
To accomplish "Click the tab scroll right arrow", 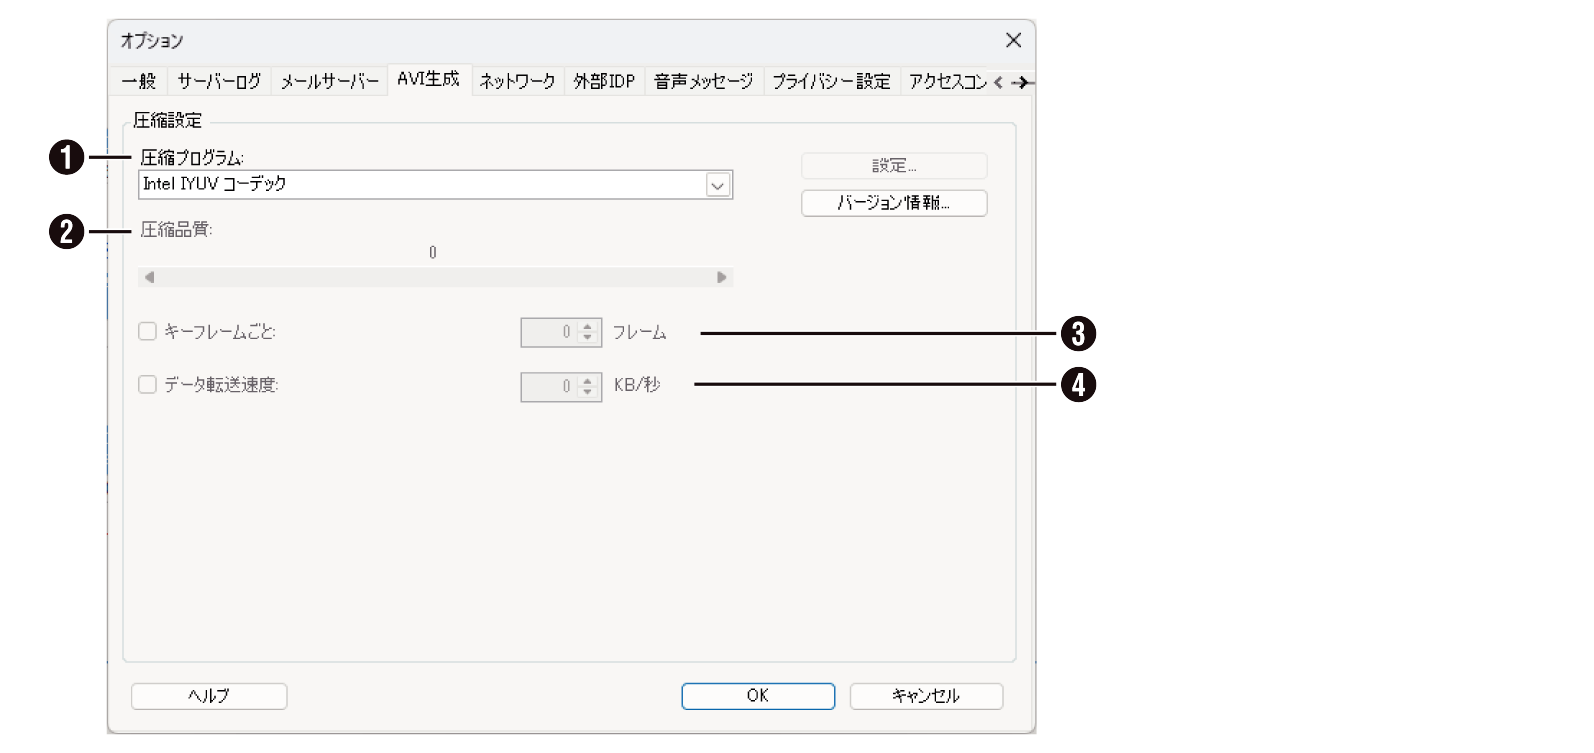I will (1021, 83).
